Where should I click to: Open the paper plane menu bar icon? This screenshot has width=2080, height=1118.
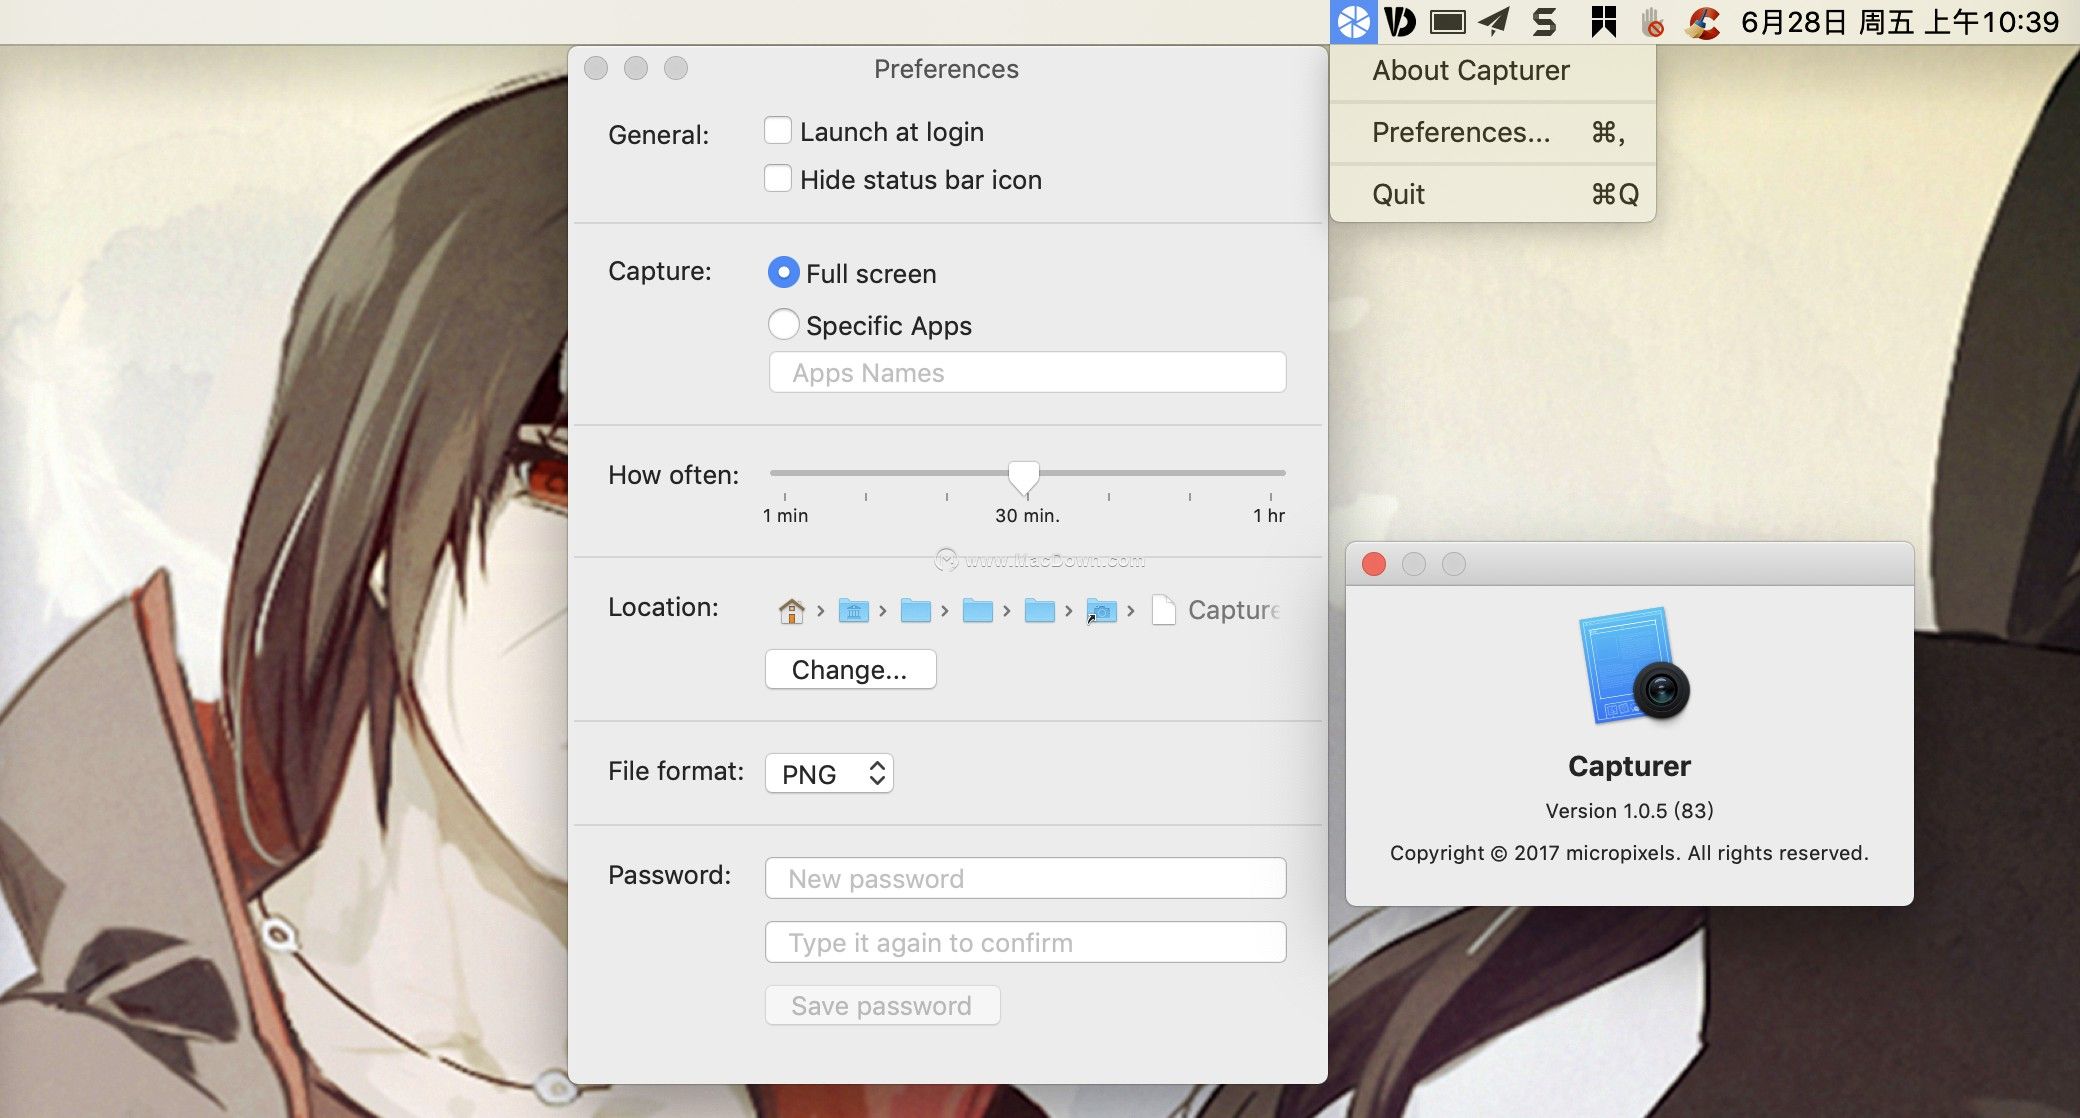[x=1494, y=22]
